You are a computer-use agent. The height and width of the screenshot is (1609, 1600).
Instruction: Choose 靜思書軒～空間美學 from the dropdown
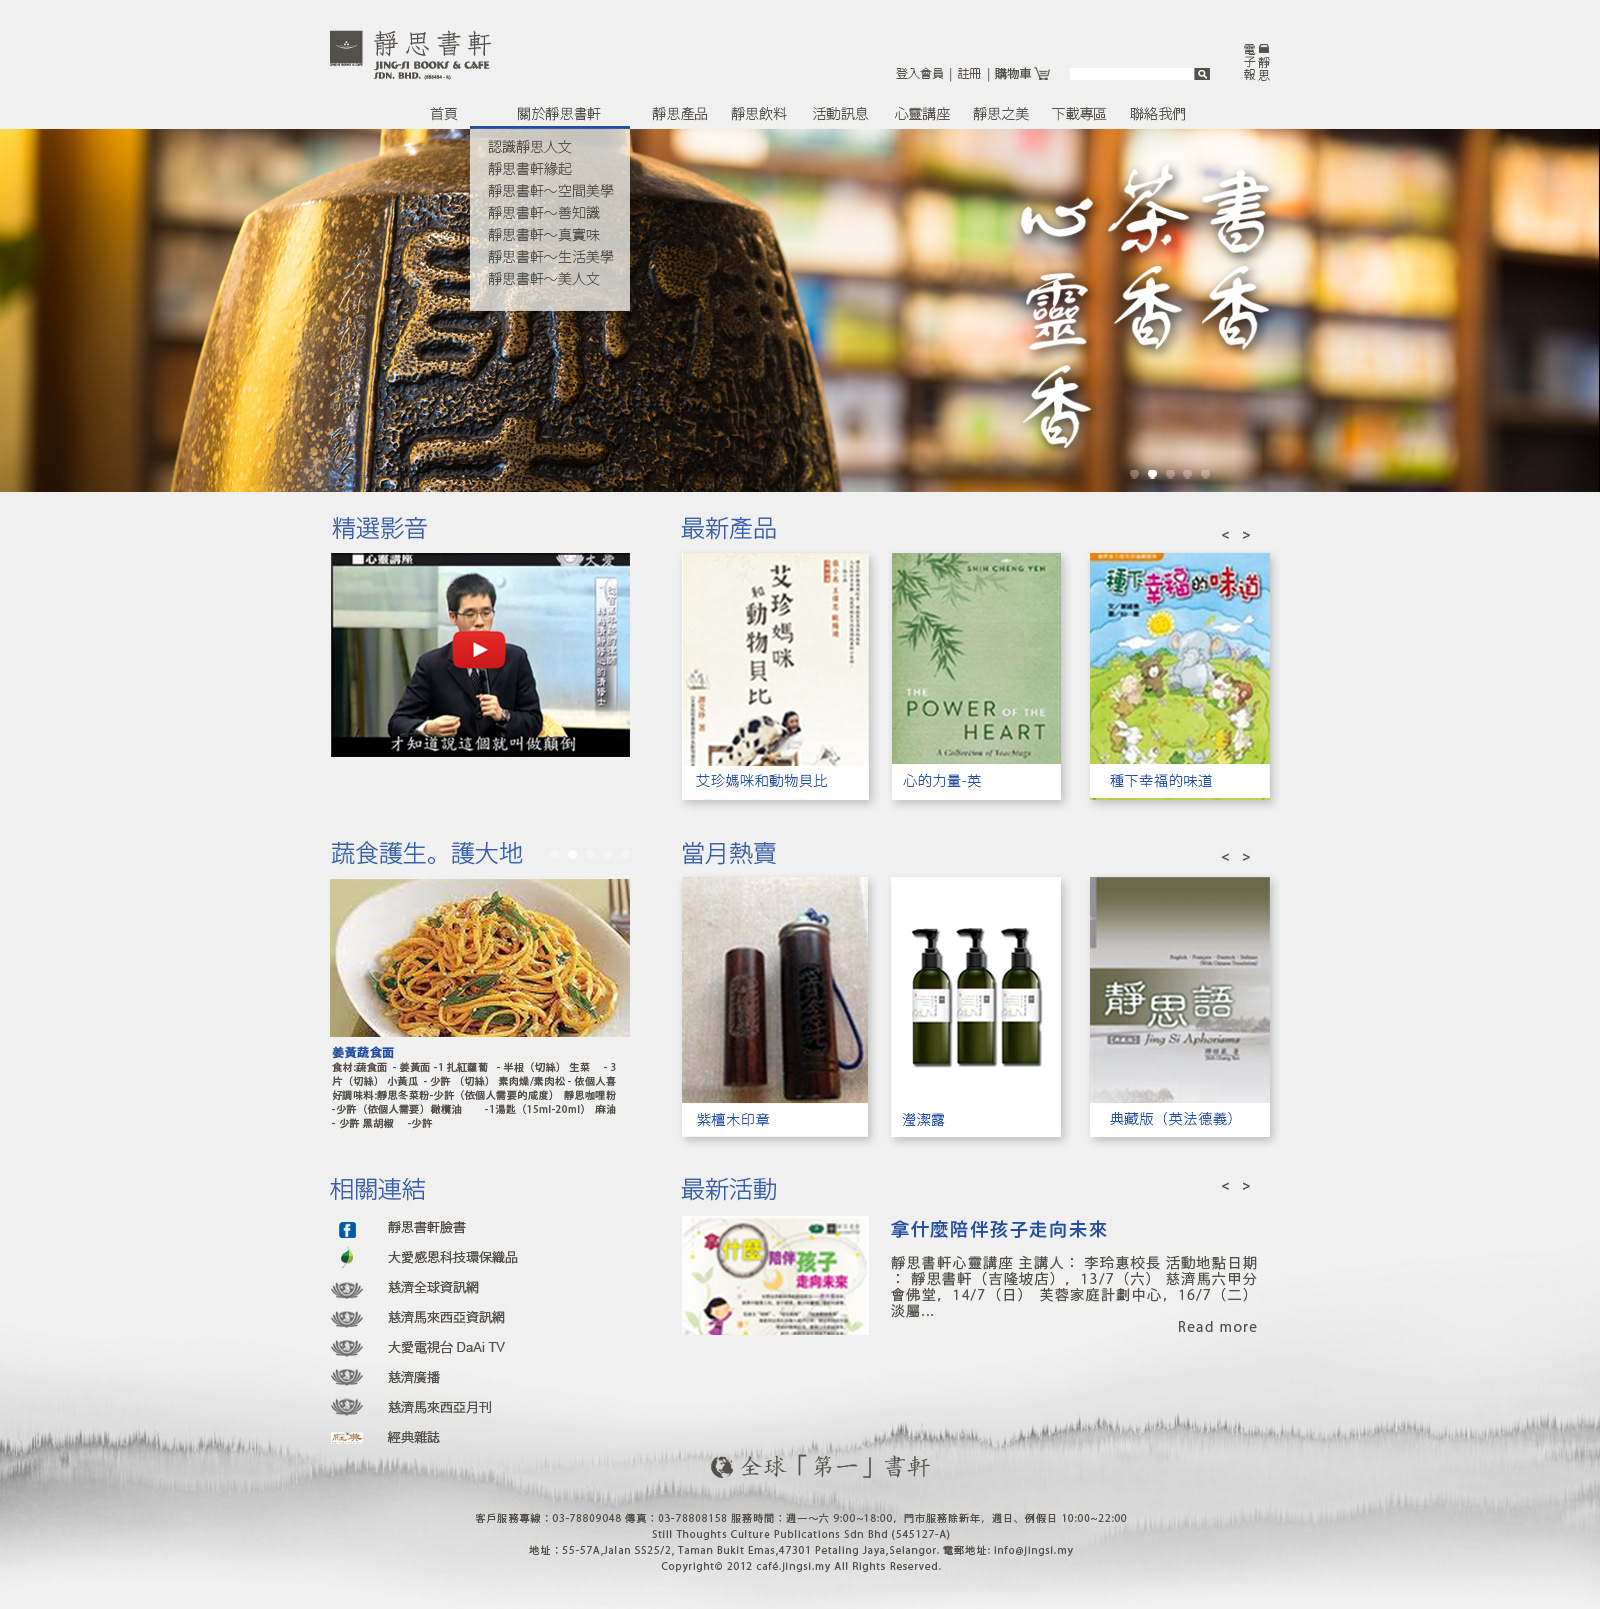[551, 191]
